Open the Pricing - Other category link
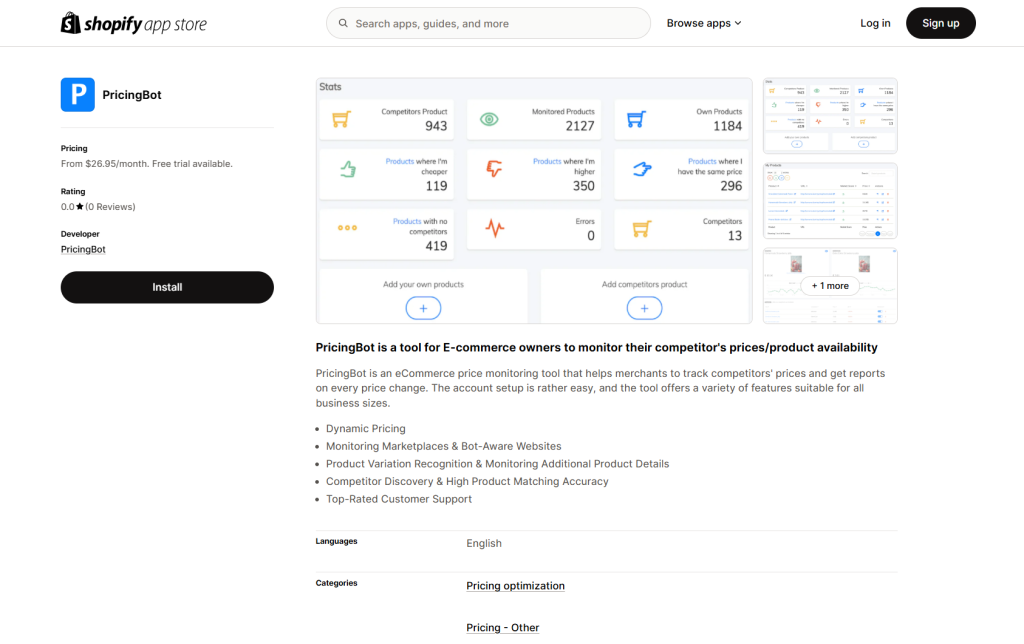Screen dimensions: 1024x644 tap(503, 628)
